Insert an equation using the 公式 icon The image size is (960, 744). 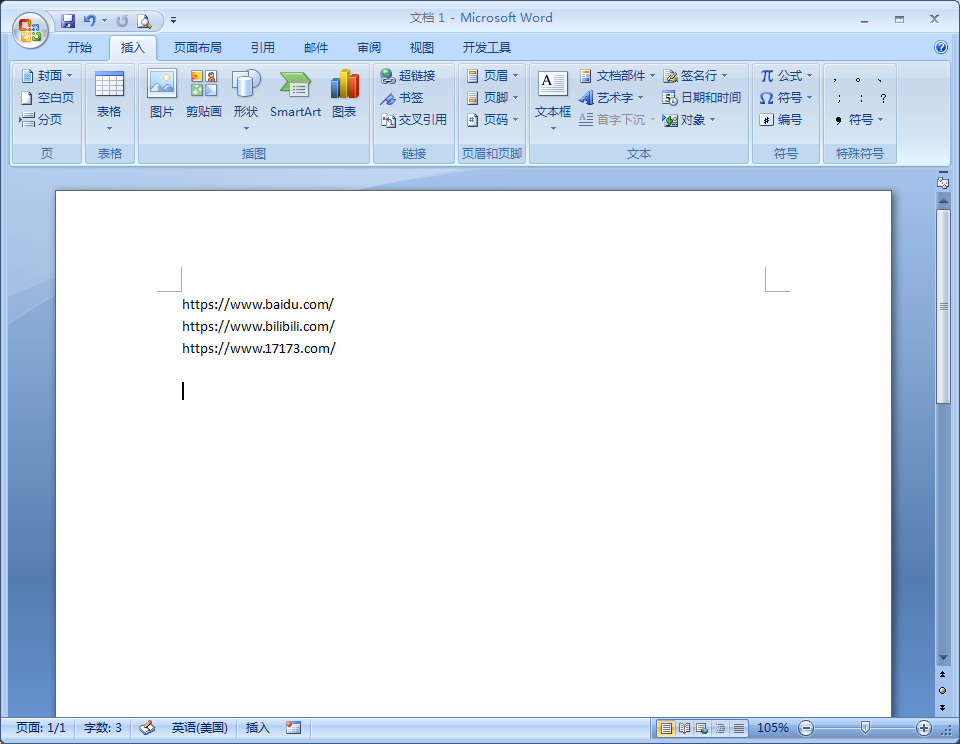pos(786,75)
